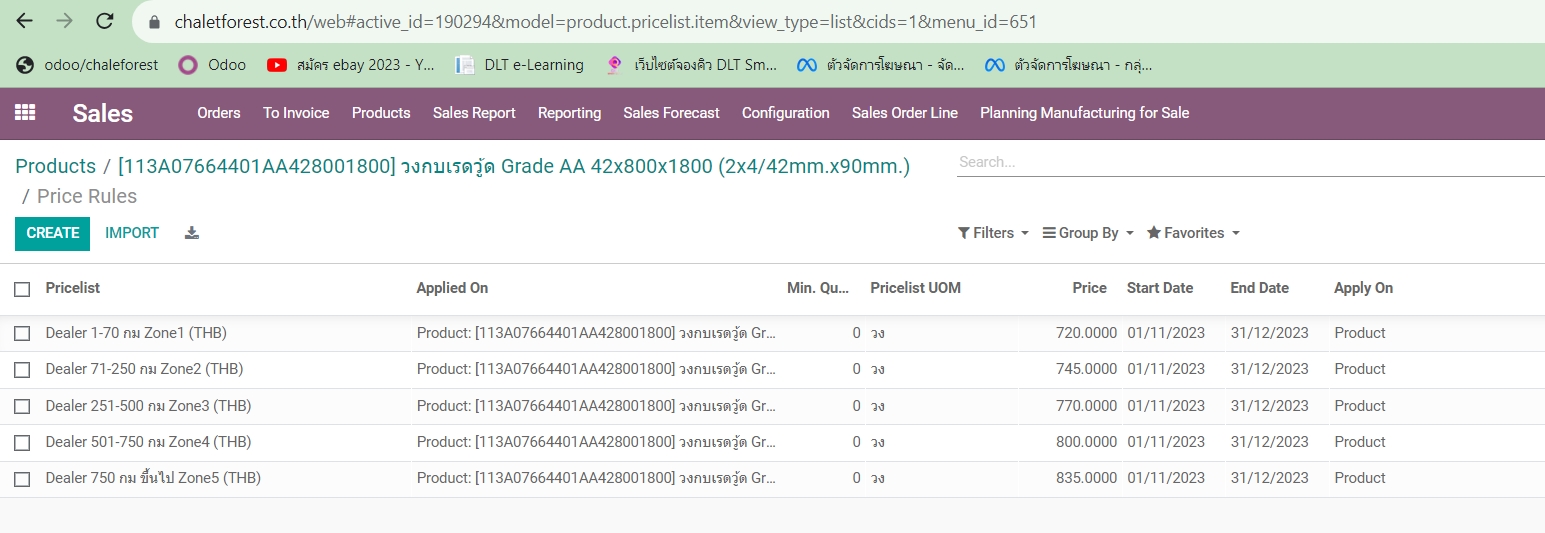Check the Dealer 1-70 Zone1 row checkbox
The image size is (1545, 533).
click(22, 333)
